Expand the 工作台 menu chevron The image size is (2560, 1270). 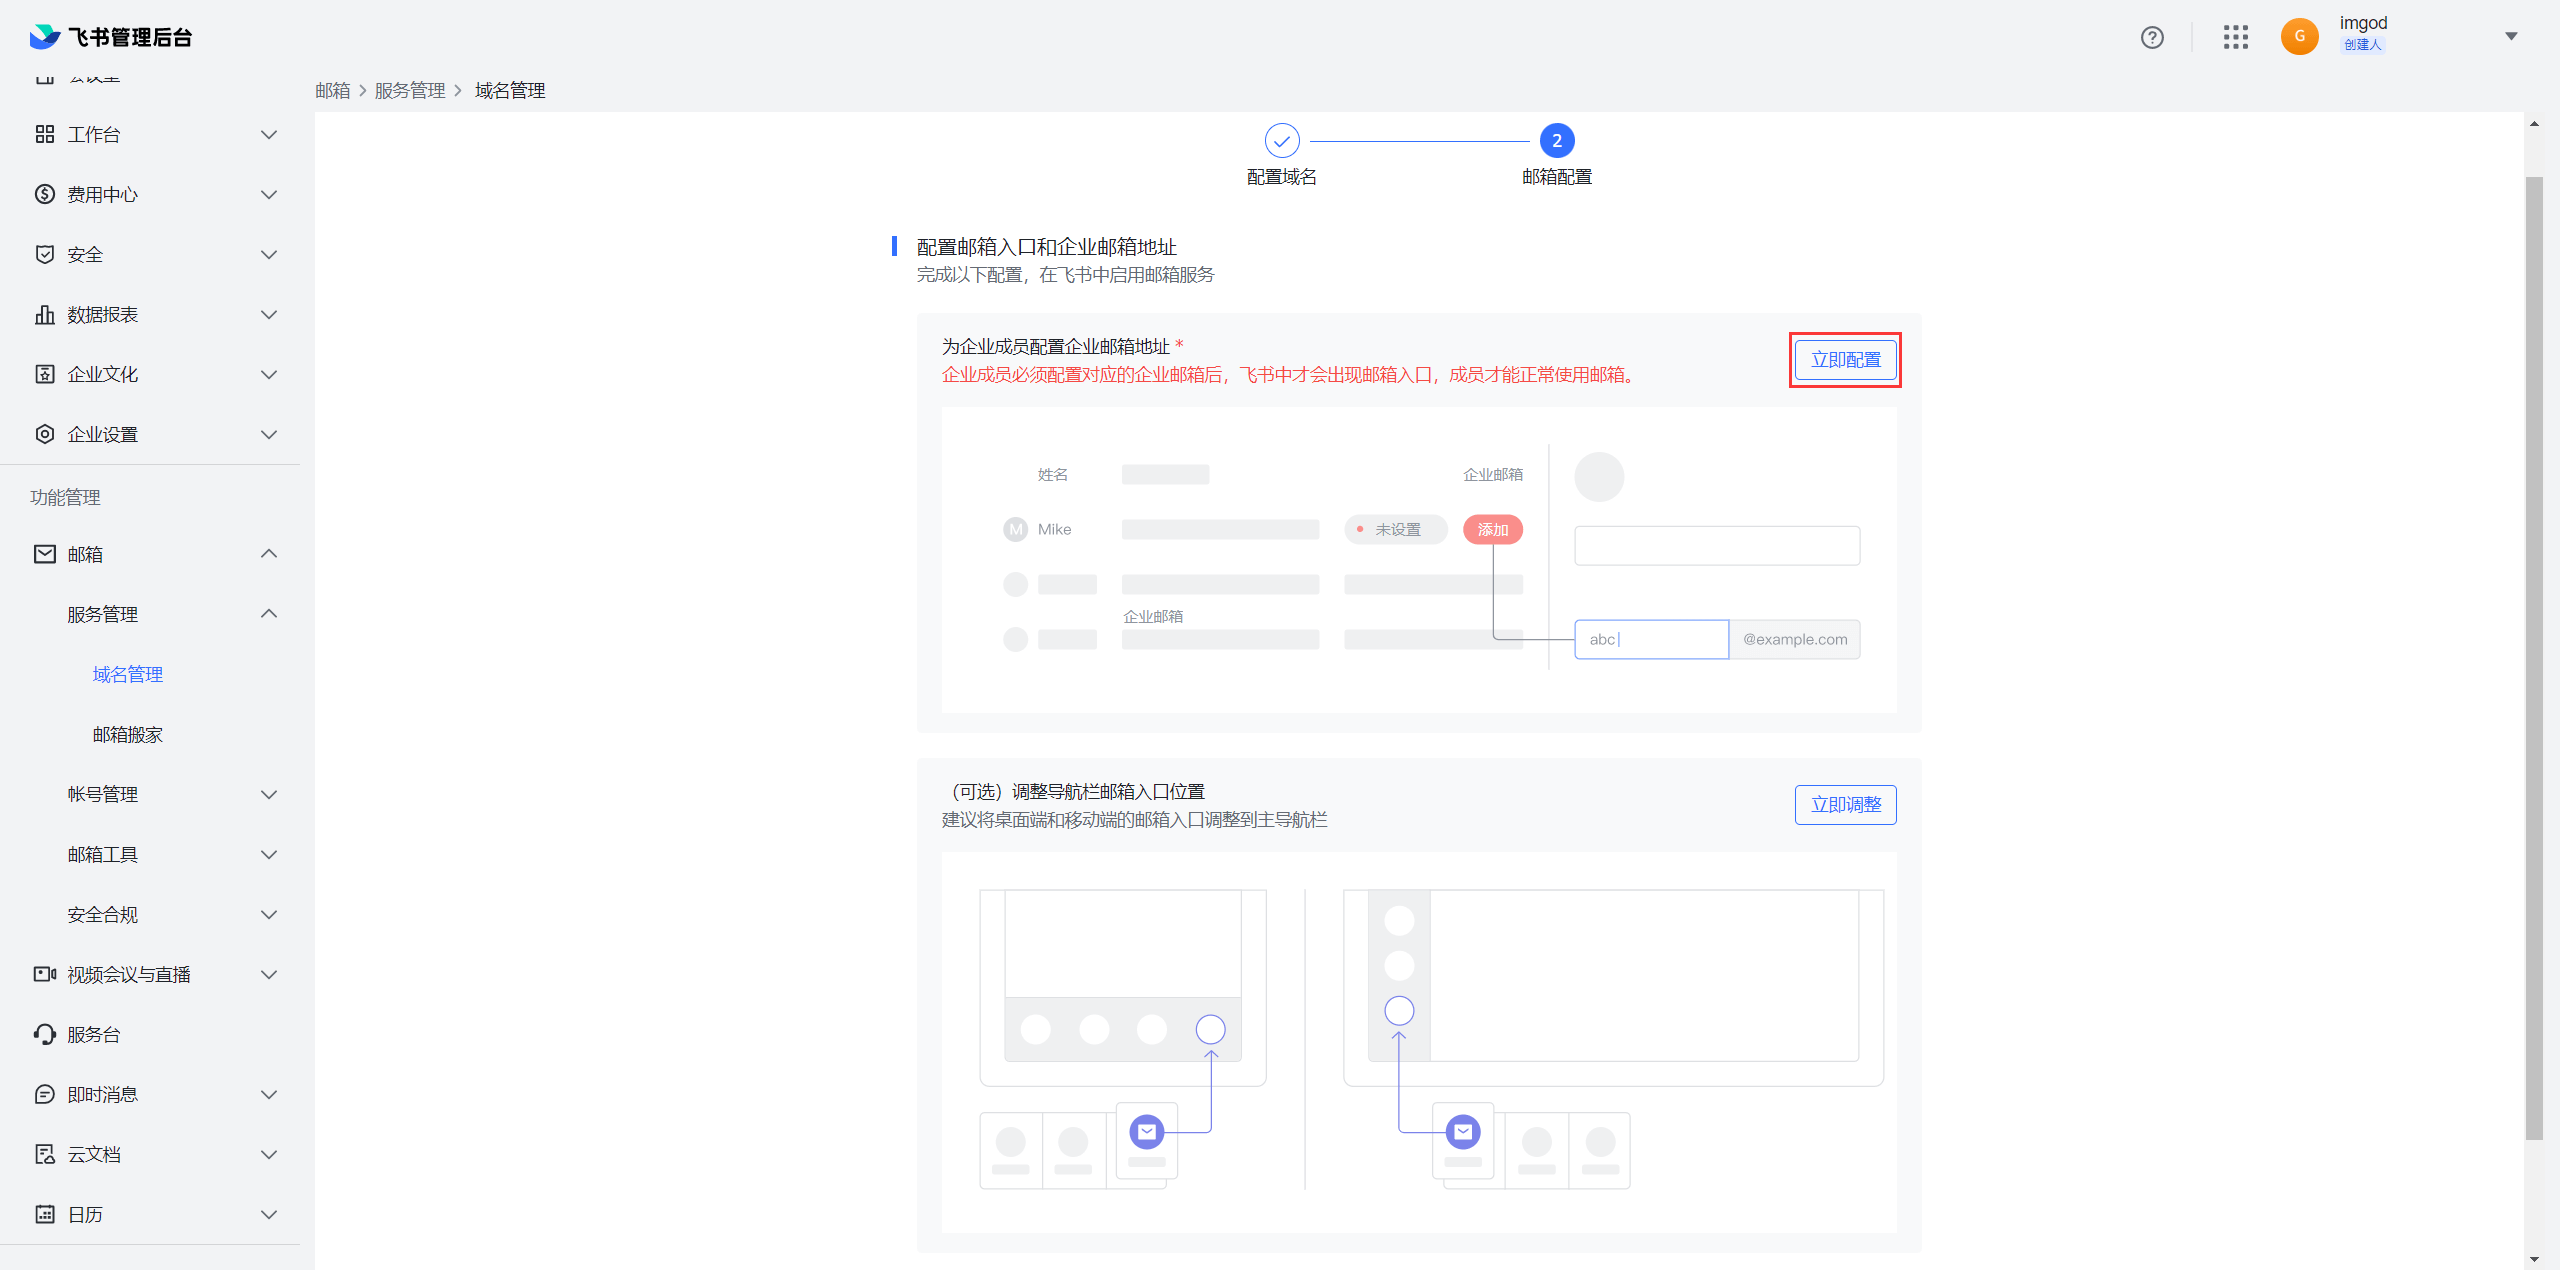pos(268,134)
